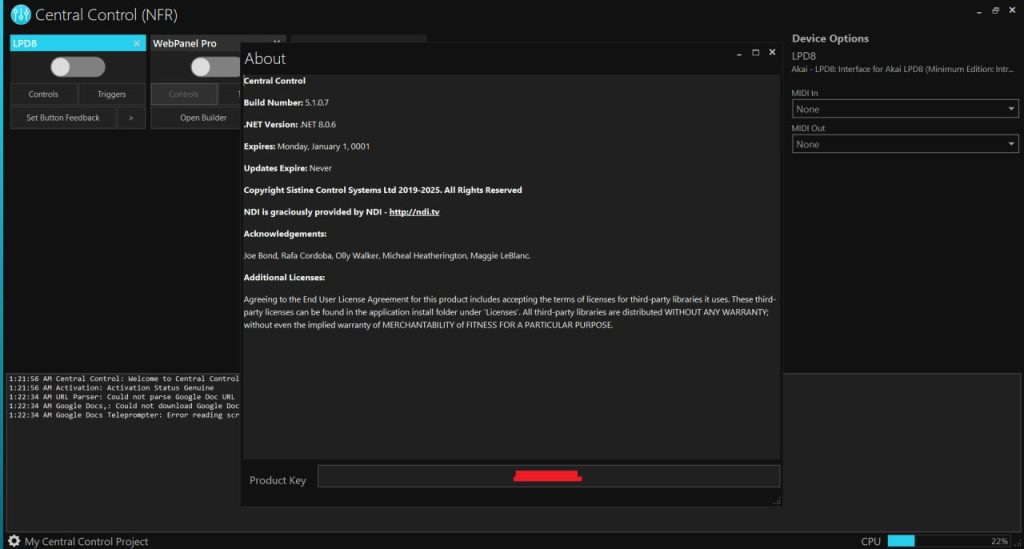
Task: Click the .NET Version text line
Action: [x=290, y=124]
